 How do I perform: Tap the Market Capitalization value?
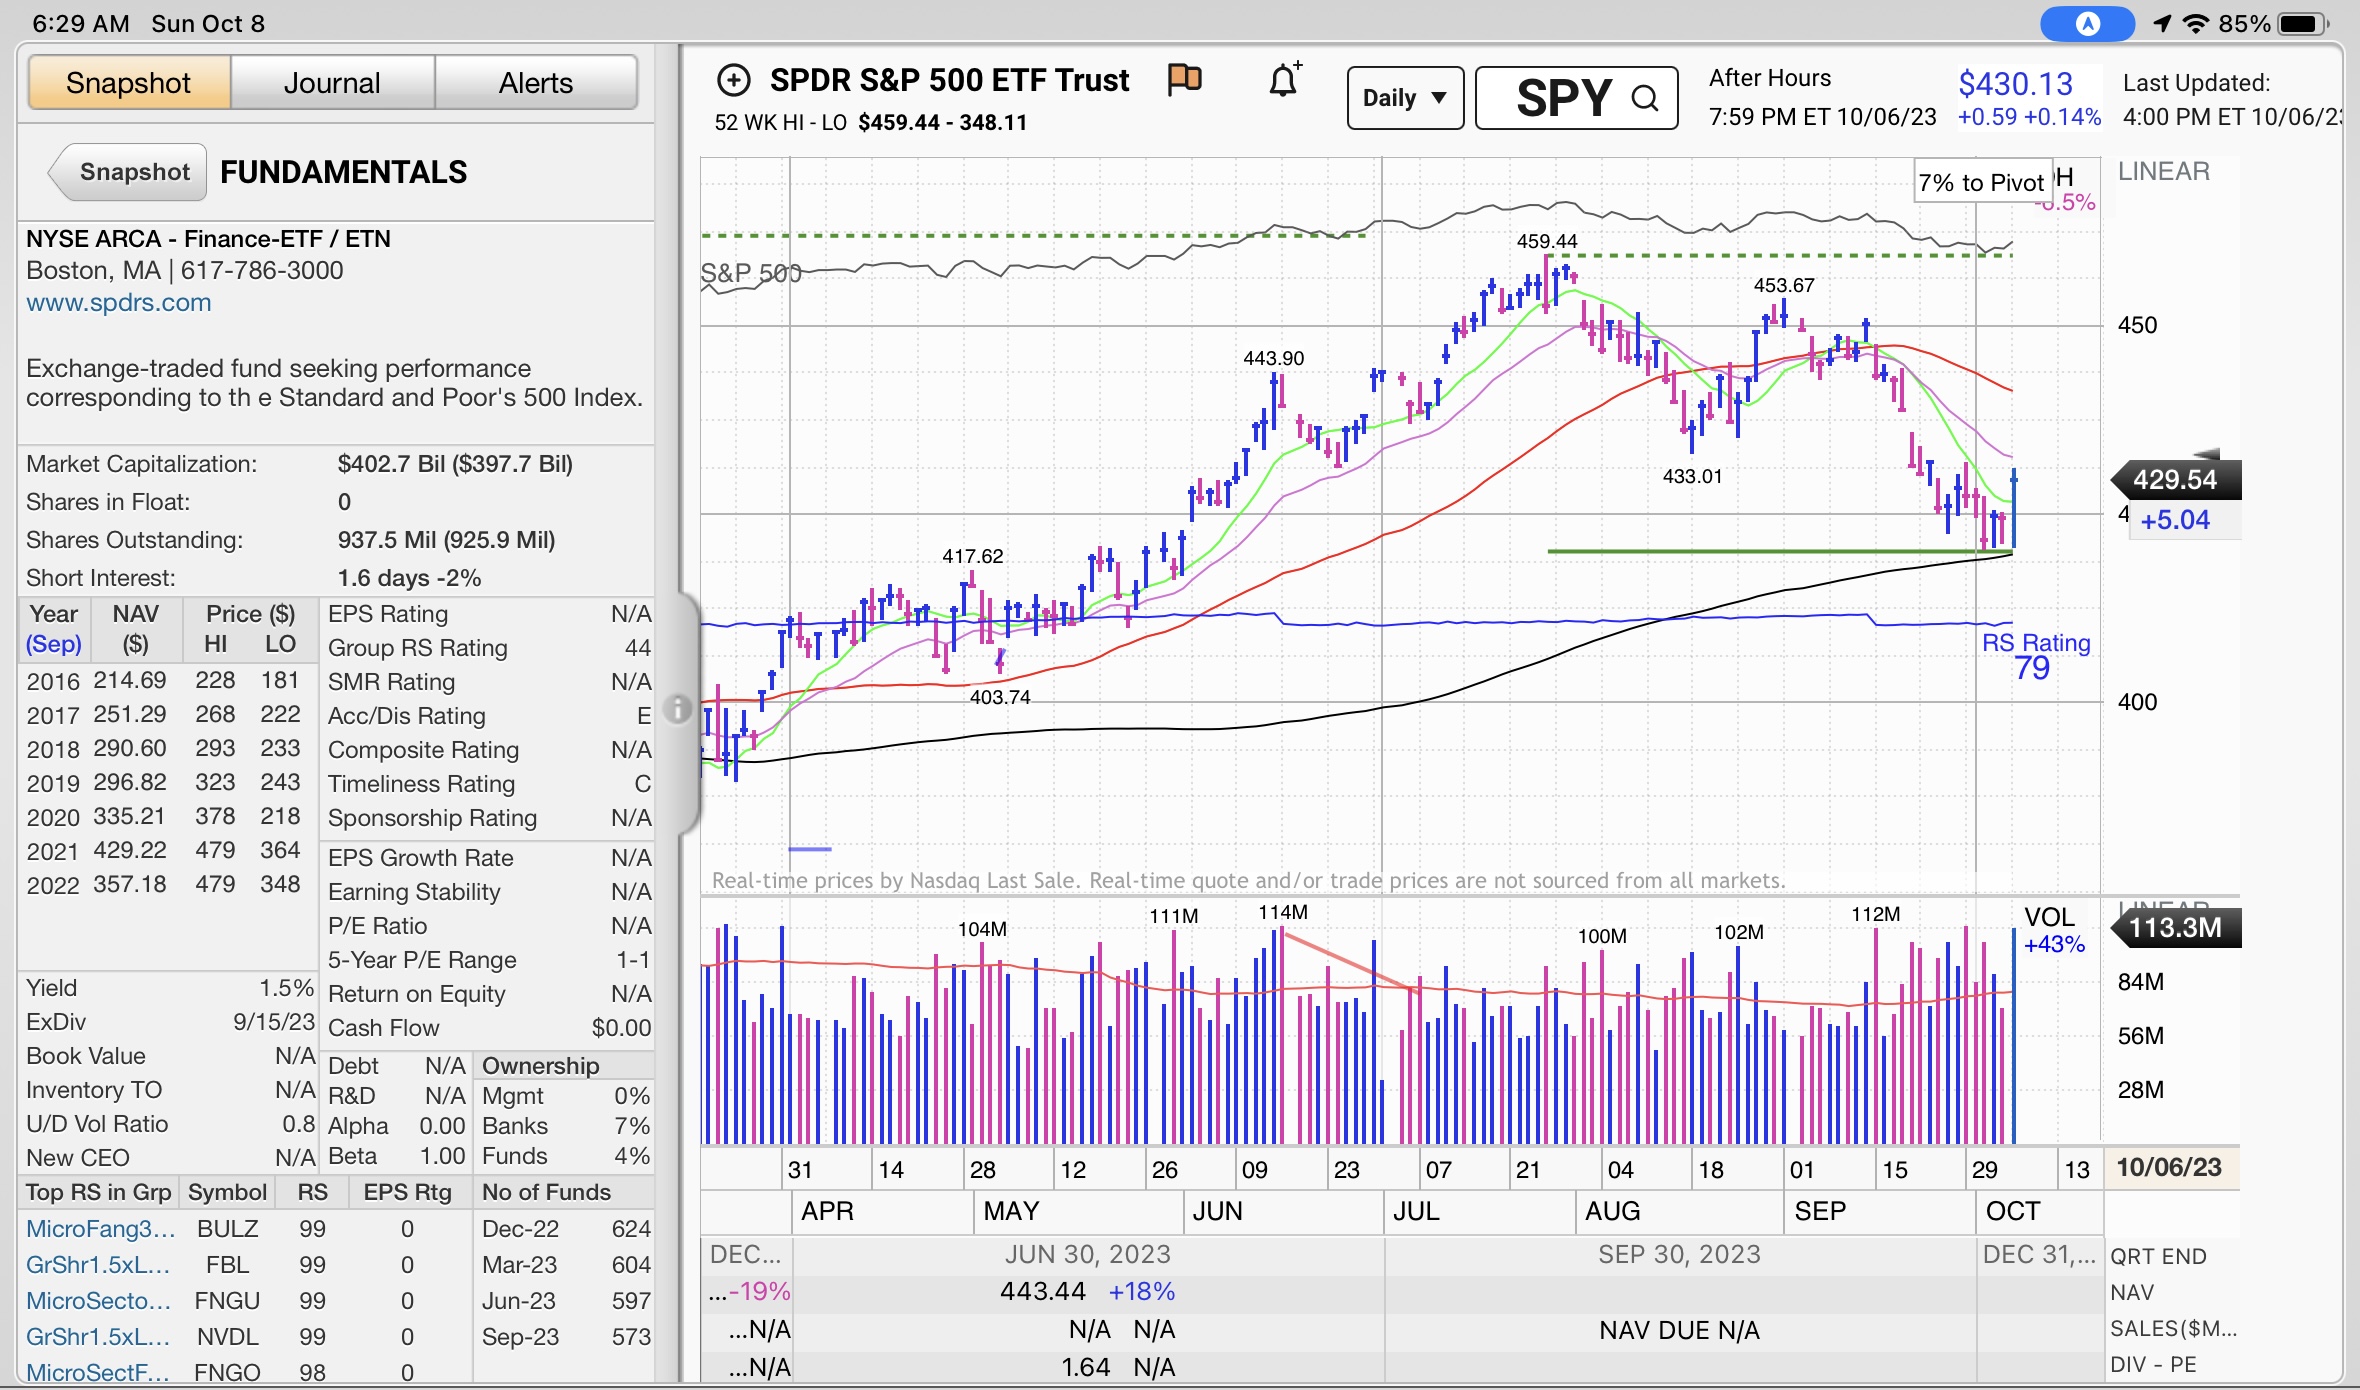[455, 464]
